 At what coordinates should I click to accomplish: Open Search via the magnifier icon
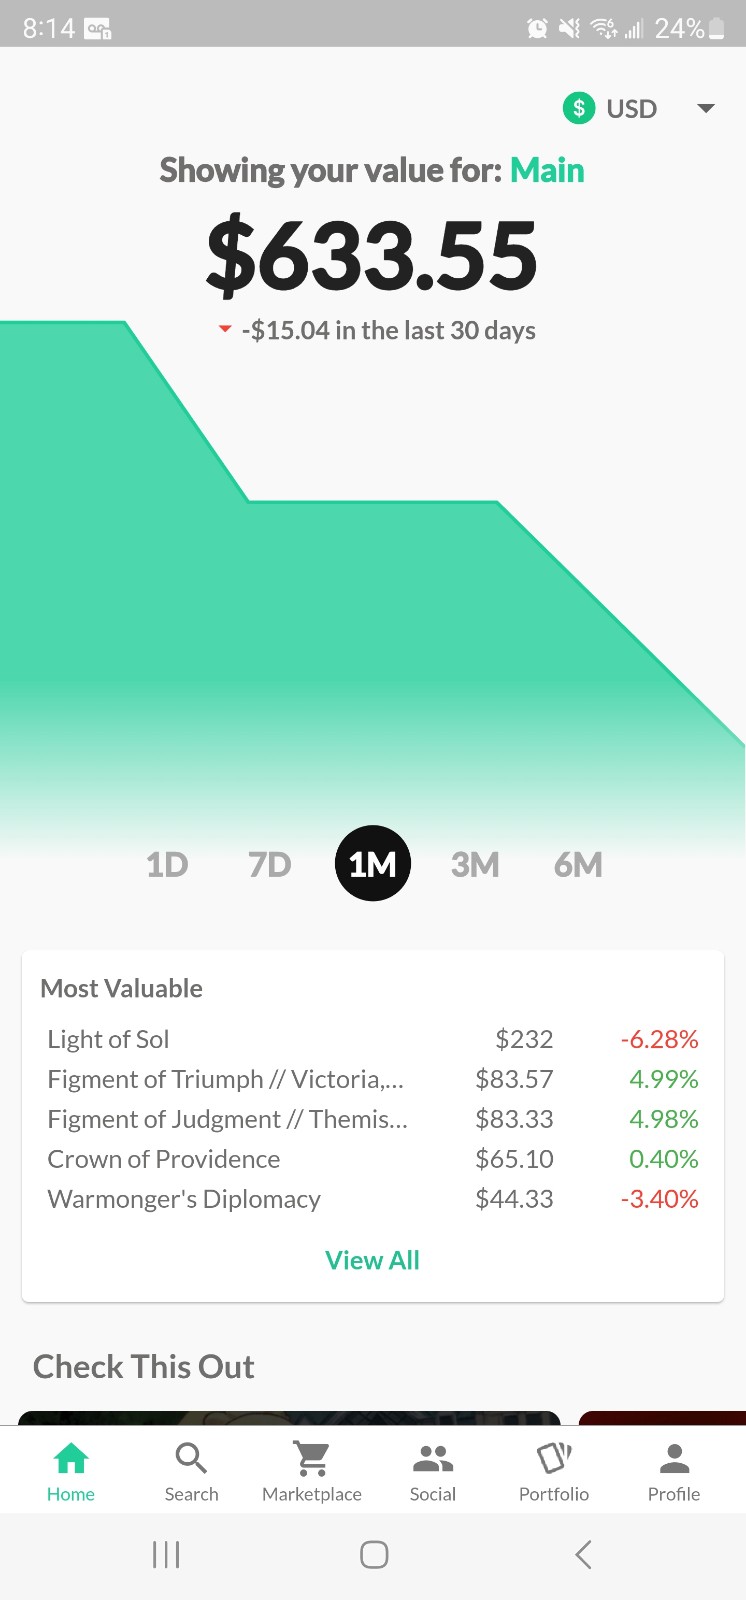point(191,1459)
